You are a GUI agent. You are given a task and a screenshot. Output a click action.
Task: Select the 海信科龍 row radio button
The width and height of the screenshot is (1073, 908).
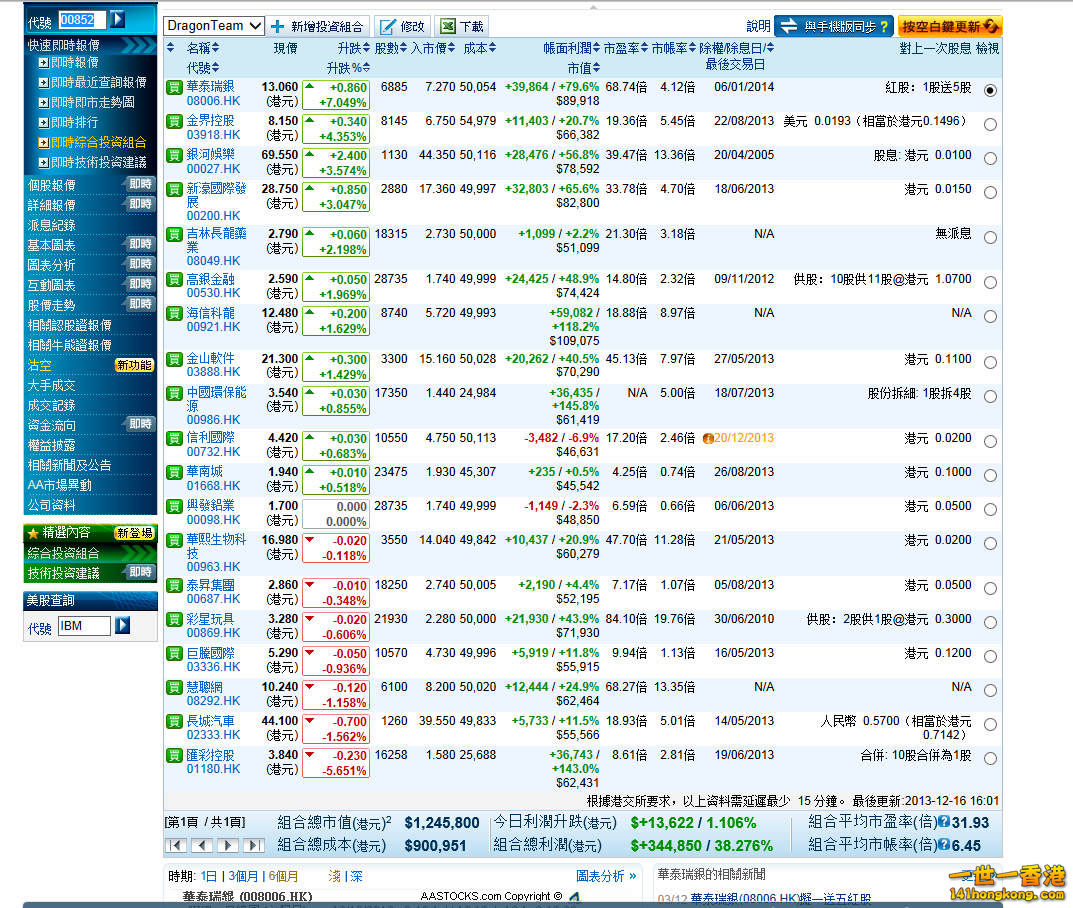(x=990, y=317)
